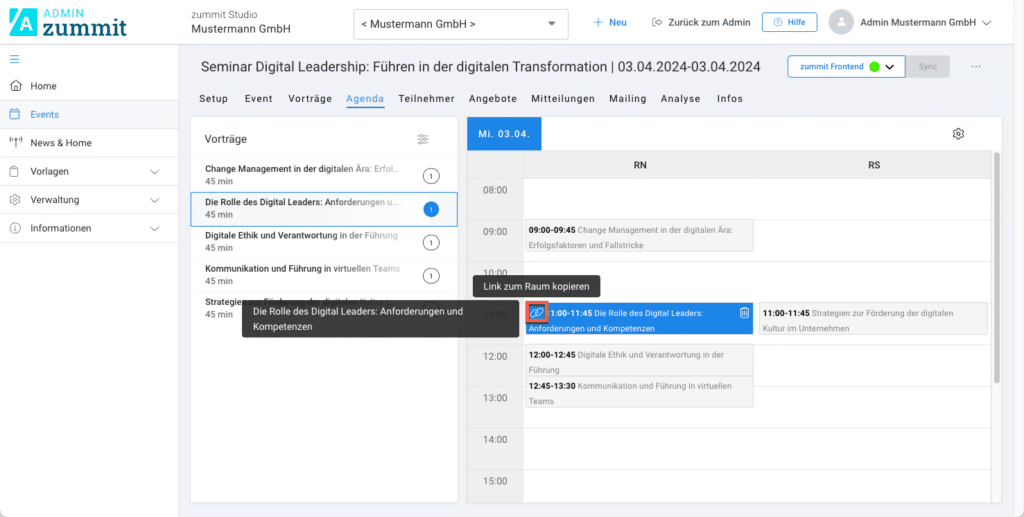This screenshot has height=517, width=1024.
Task: Click the Hilfe button
Action: pos(789,22)
